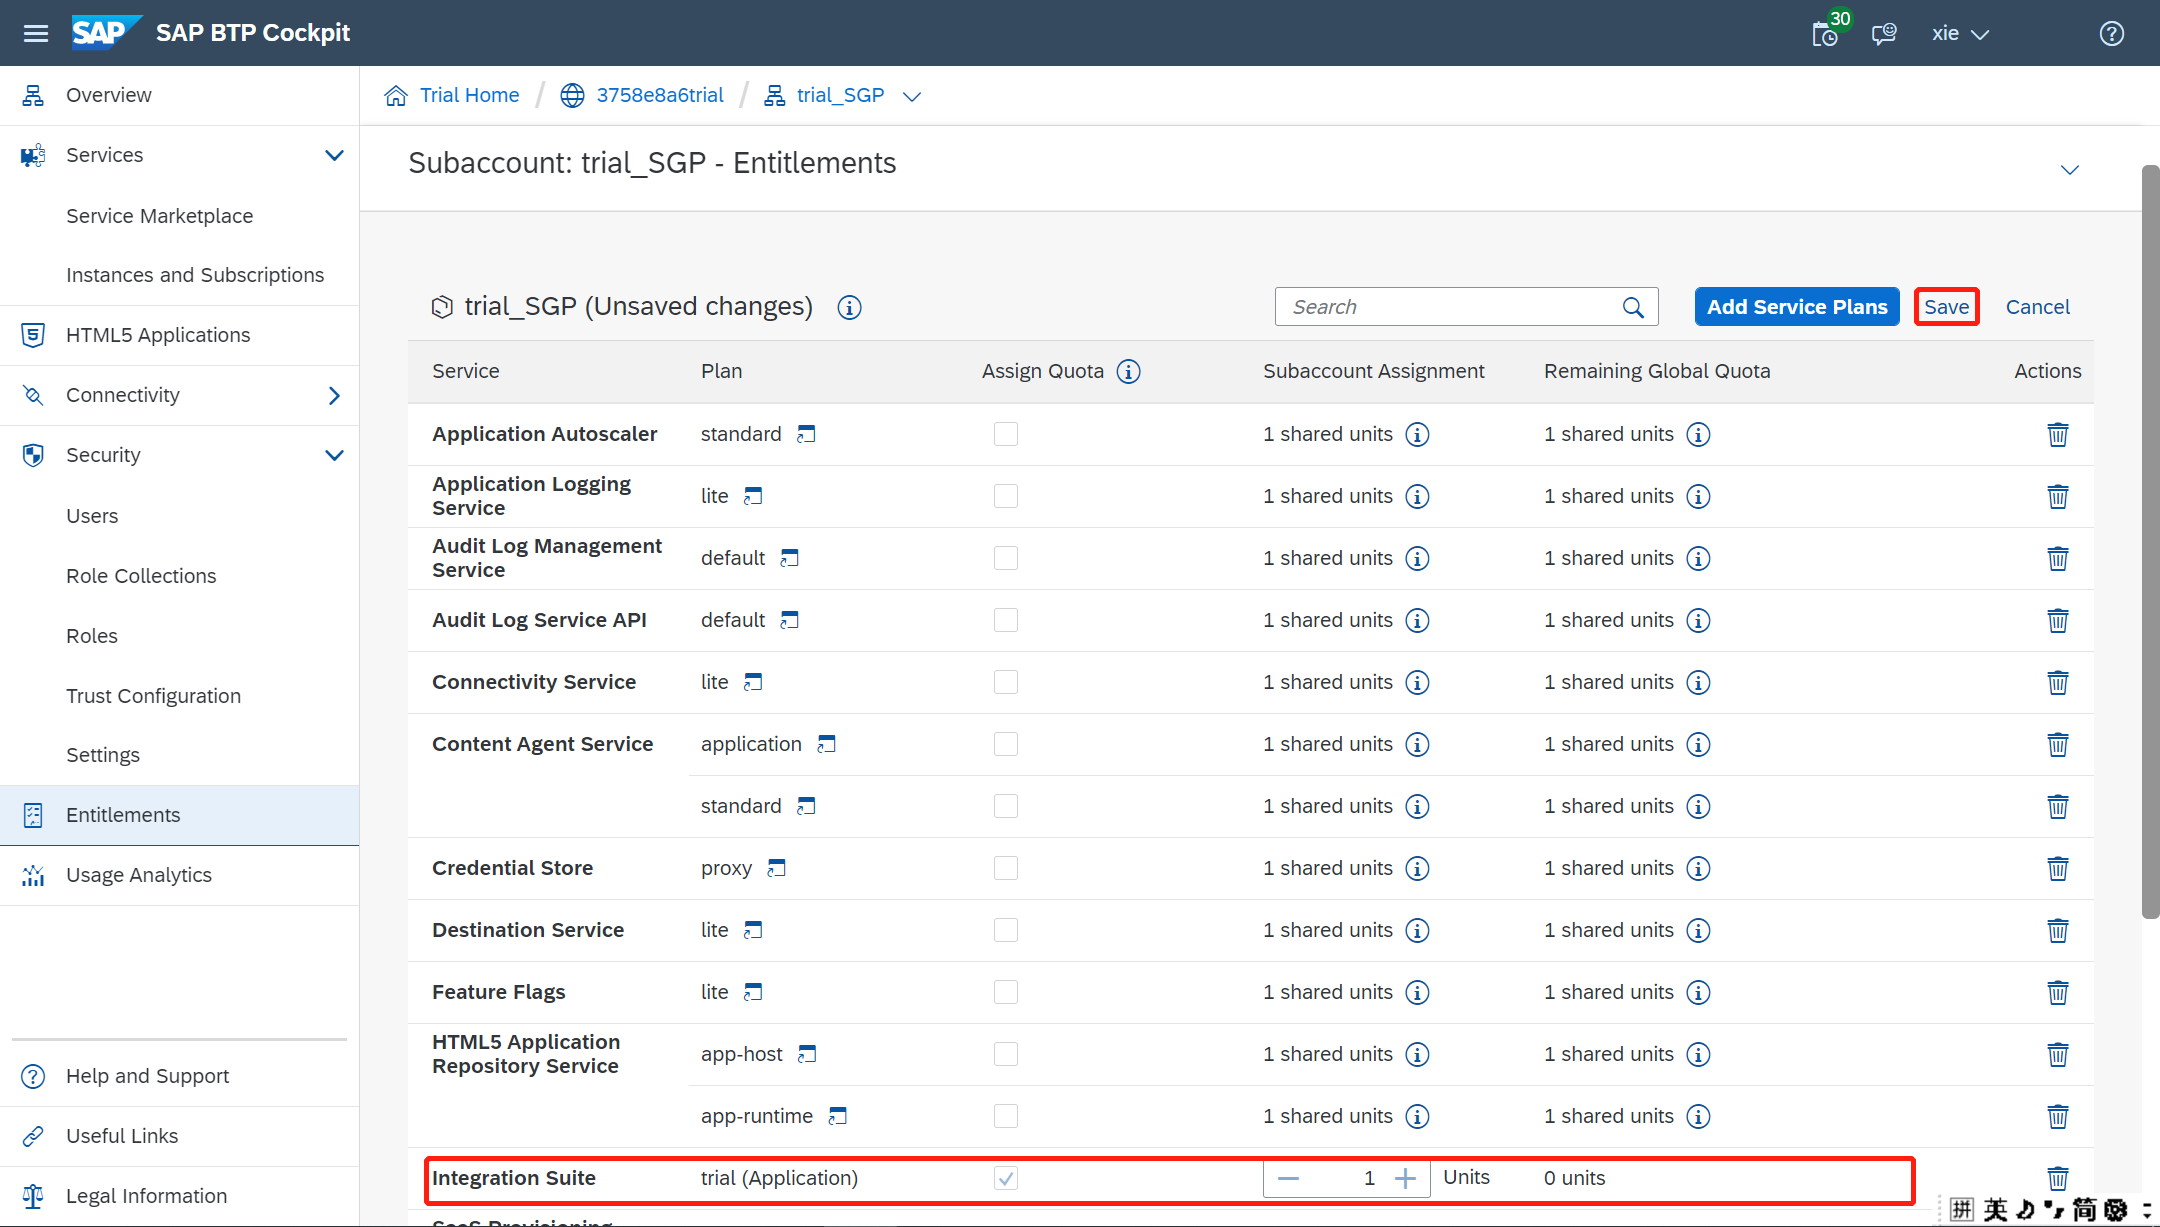Toggle Assign Quota checkbox for Audit Log Service API
This screenshot has height=1227, width=2160.
click(1006, 620)
